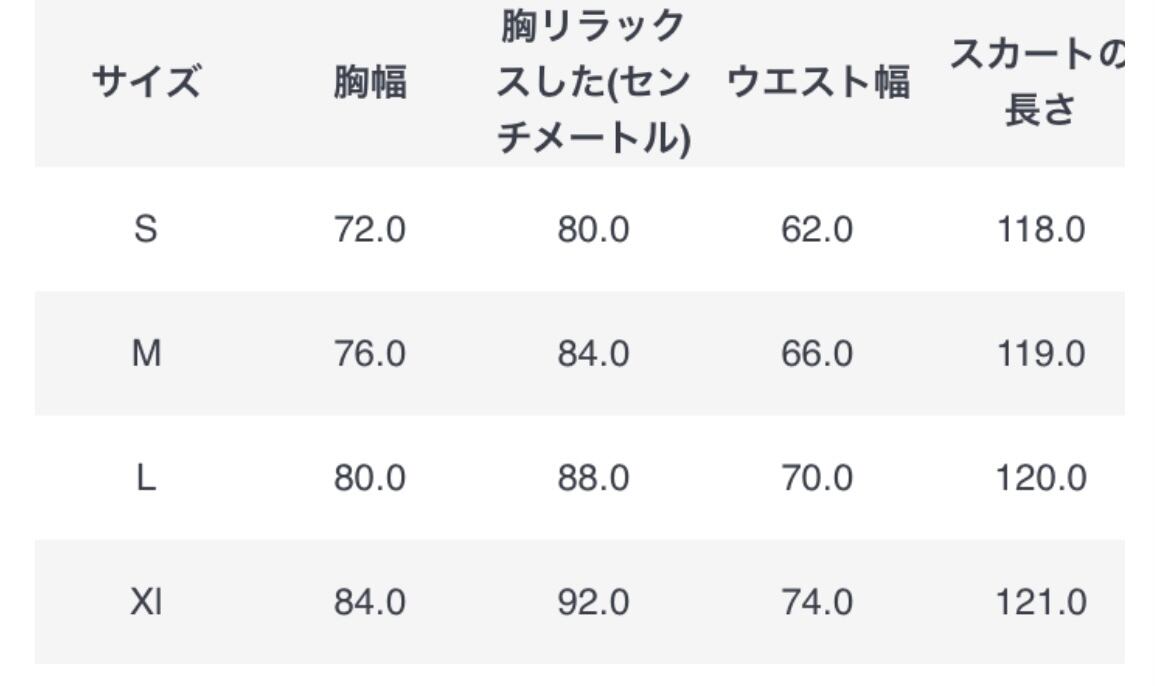Click the S size row label
The image size is (1157, 686).
click(x=146, y=230)
